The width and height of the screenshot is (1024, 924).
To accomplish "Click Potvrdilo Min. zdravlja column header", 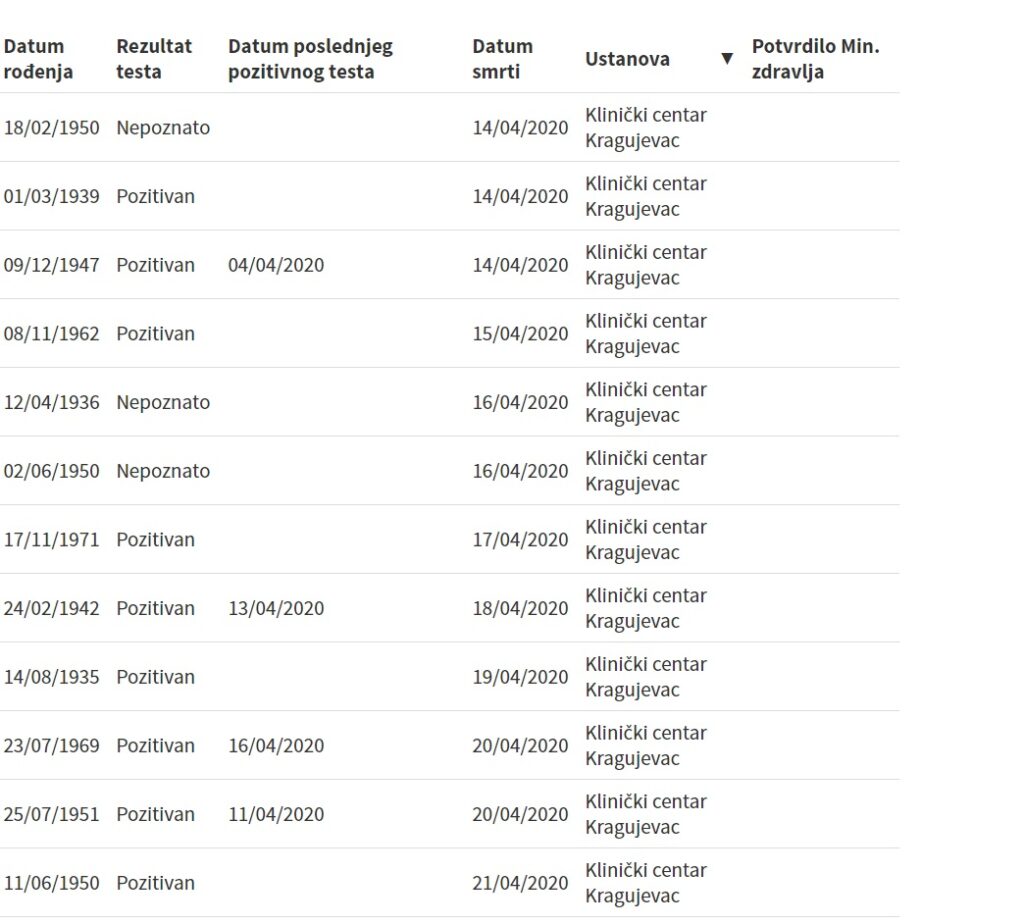I will point(815,59).
